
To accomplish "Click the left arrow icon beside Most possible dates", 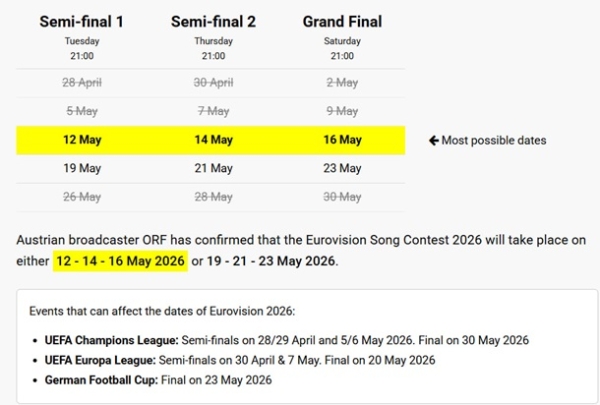I will coord(434,140).
